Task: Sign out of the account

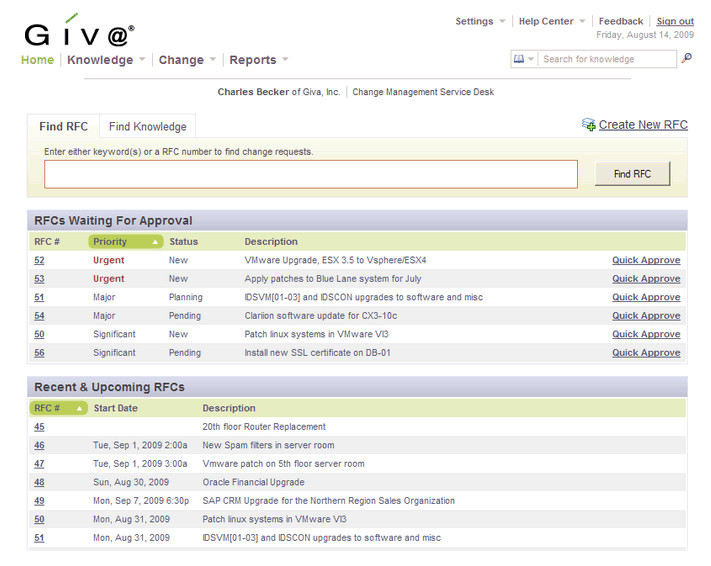Action: (x=675, y=21)
